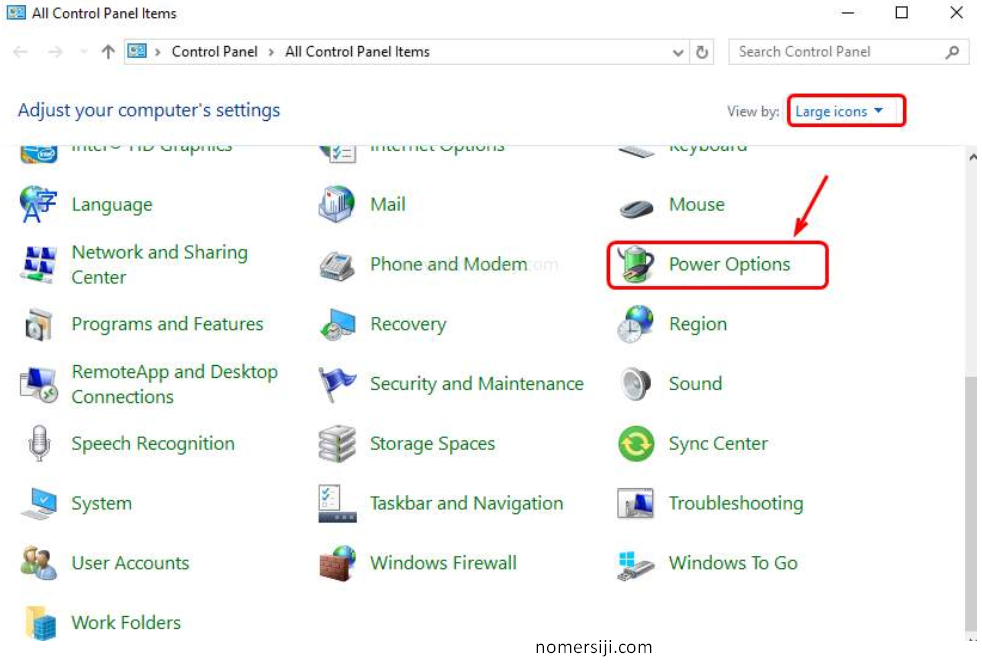Open the Windows Firewall link text
Screen dimensions: 982x667
(x=443, y=562)
